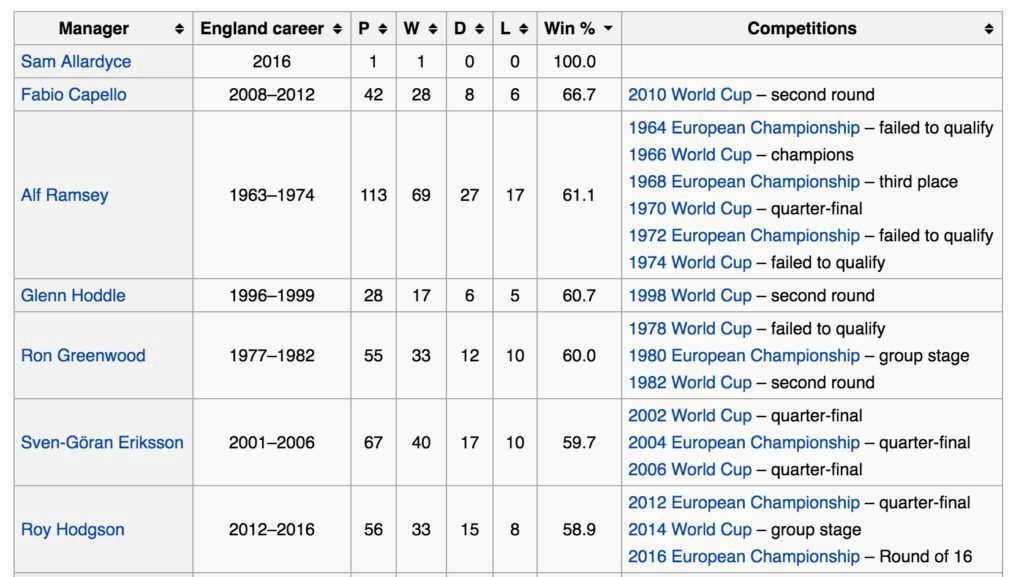Image resolution: width=1024 pixels, height=577 pixels.
Task: Sort by England career column arrows
Action: click(x=338, y=29)
